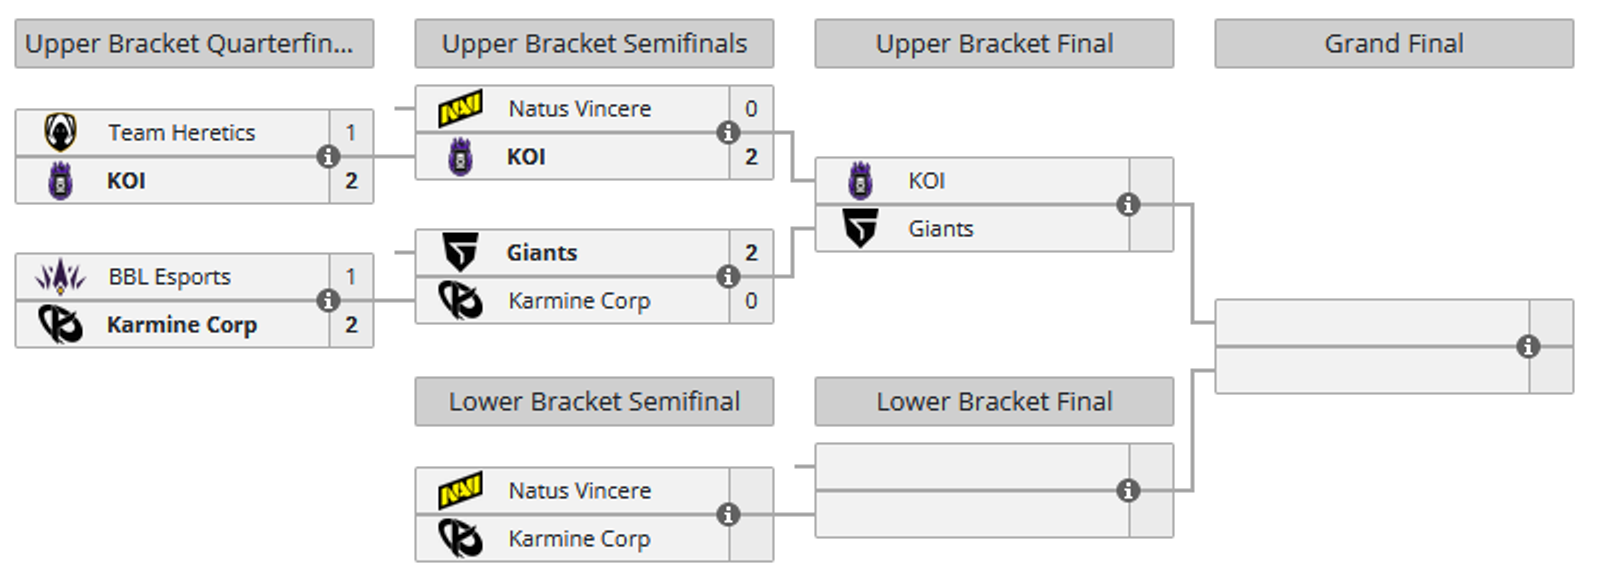Click BBL Esports logo
This screenshot has height=576, width=1598.
click(61, 276)
